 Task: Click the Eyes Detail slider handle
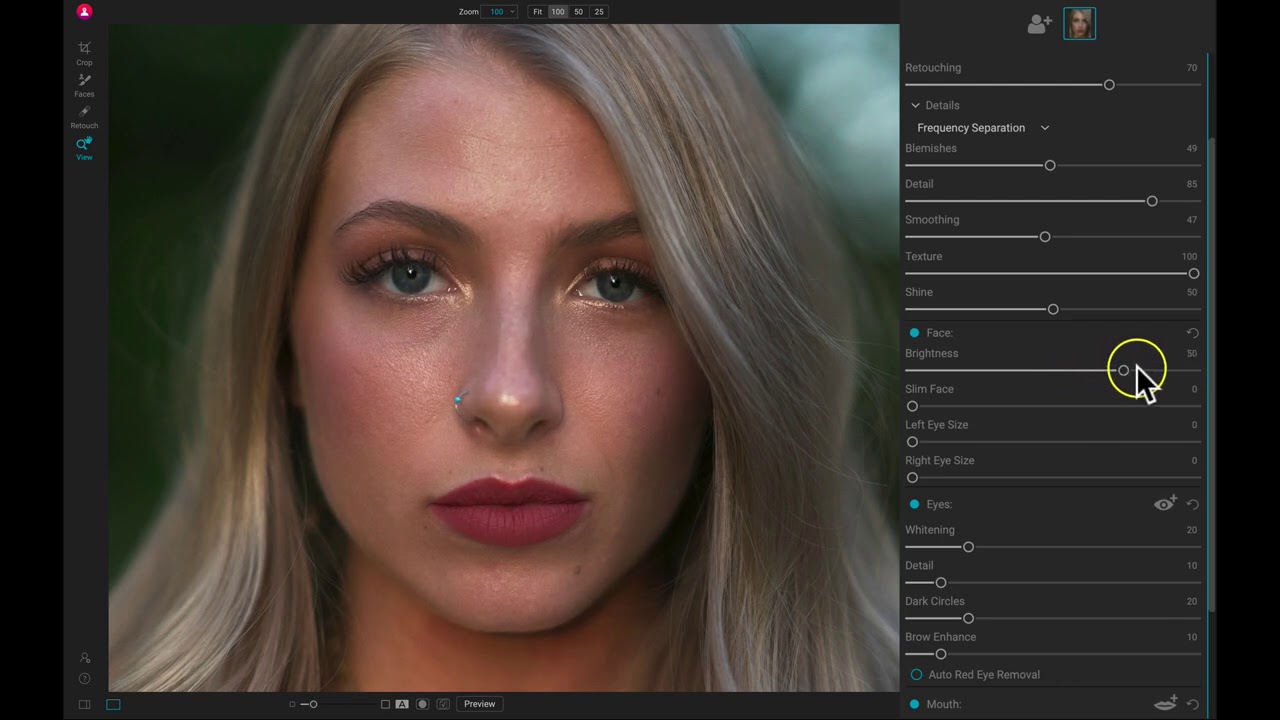coord(940,583)
